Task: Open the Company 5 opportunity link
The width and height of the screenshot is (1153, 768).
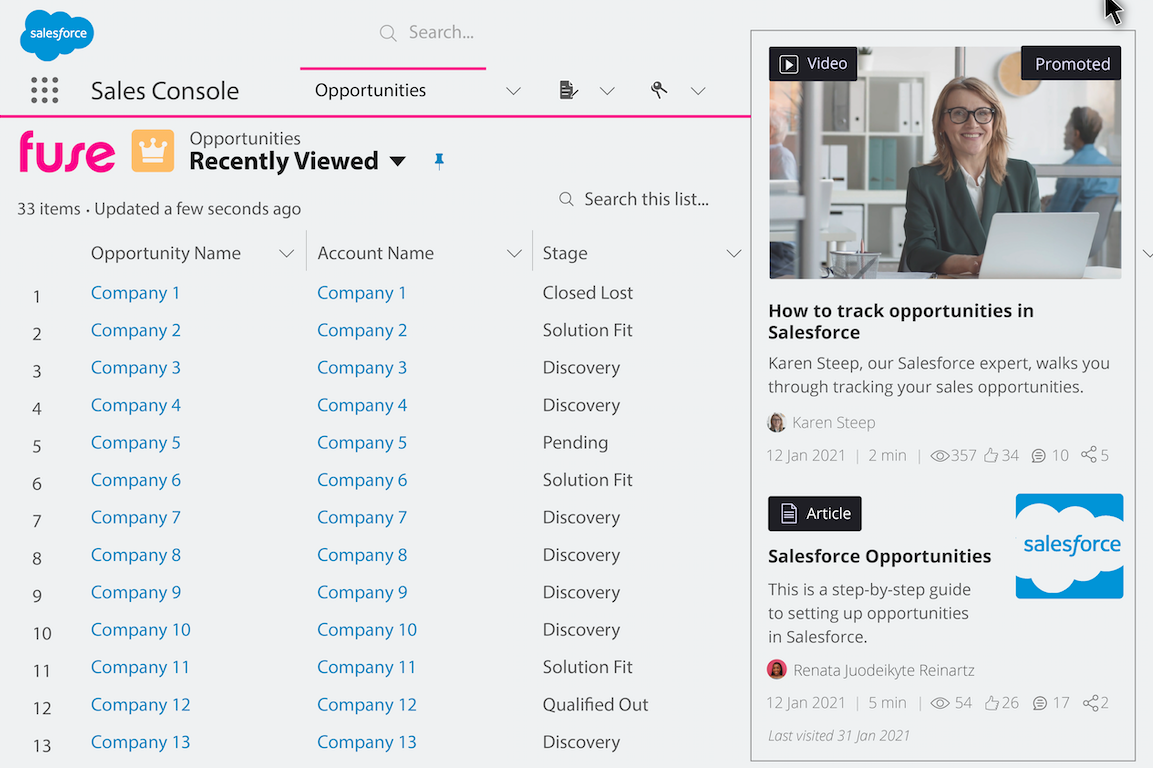Action: (x=135, y=442)
